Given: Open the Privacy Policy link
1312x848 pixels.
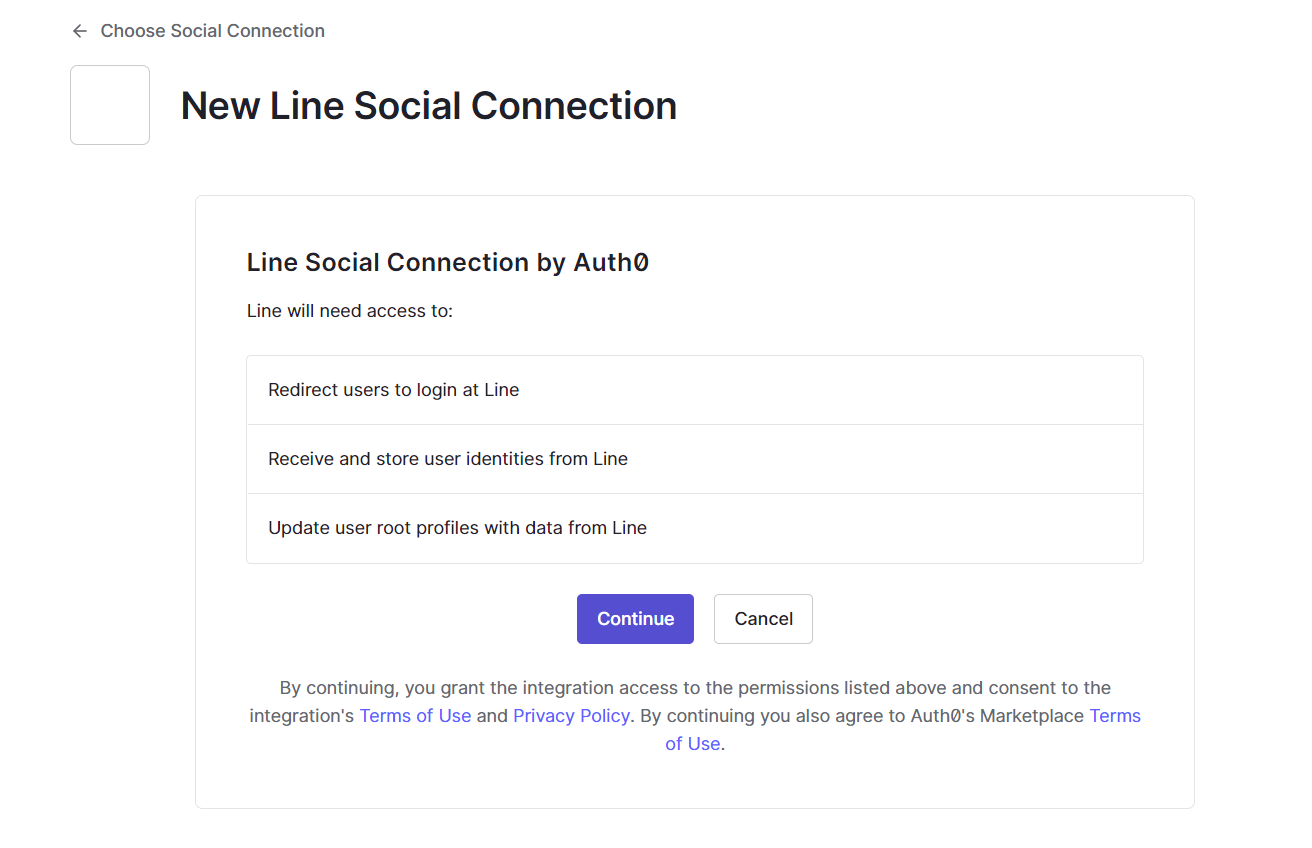Looking at the screenshot, I should (x=571, y=716).
